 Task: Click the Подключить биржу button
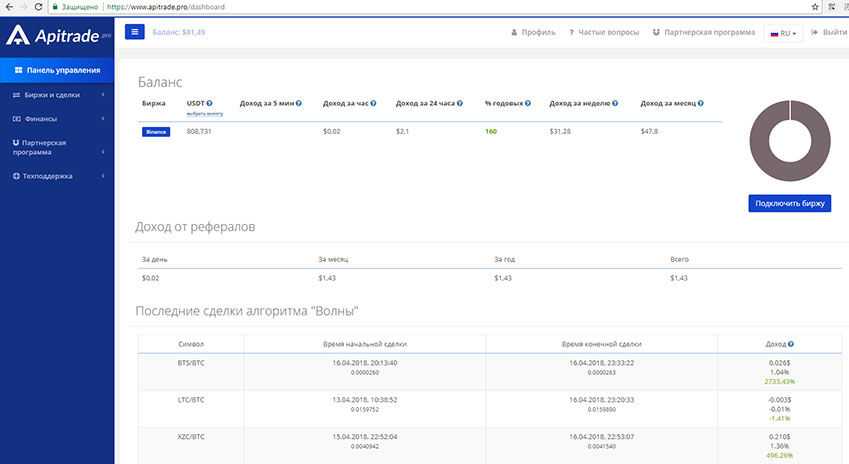point(790,203)
